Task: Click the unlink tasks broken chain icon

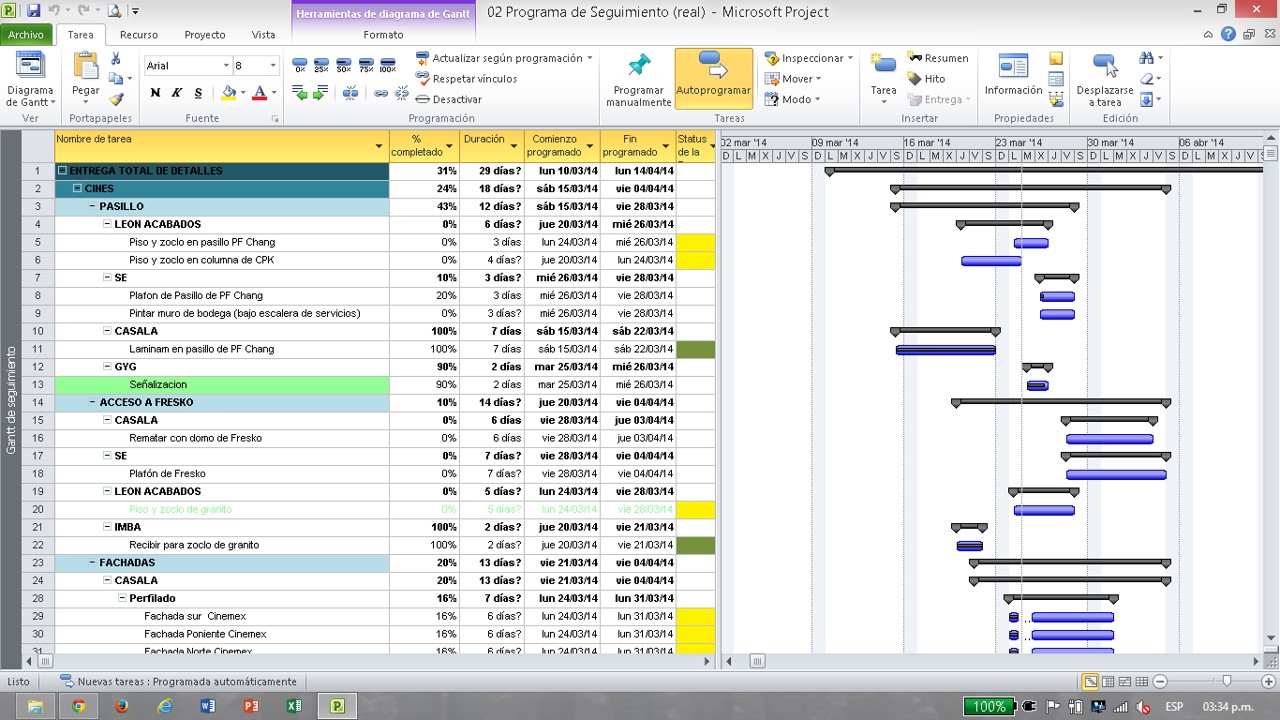Action: (x=402, y=93)
